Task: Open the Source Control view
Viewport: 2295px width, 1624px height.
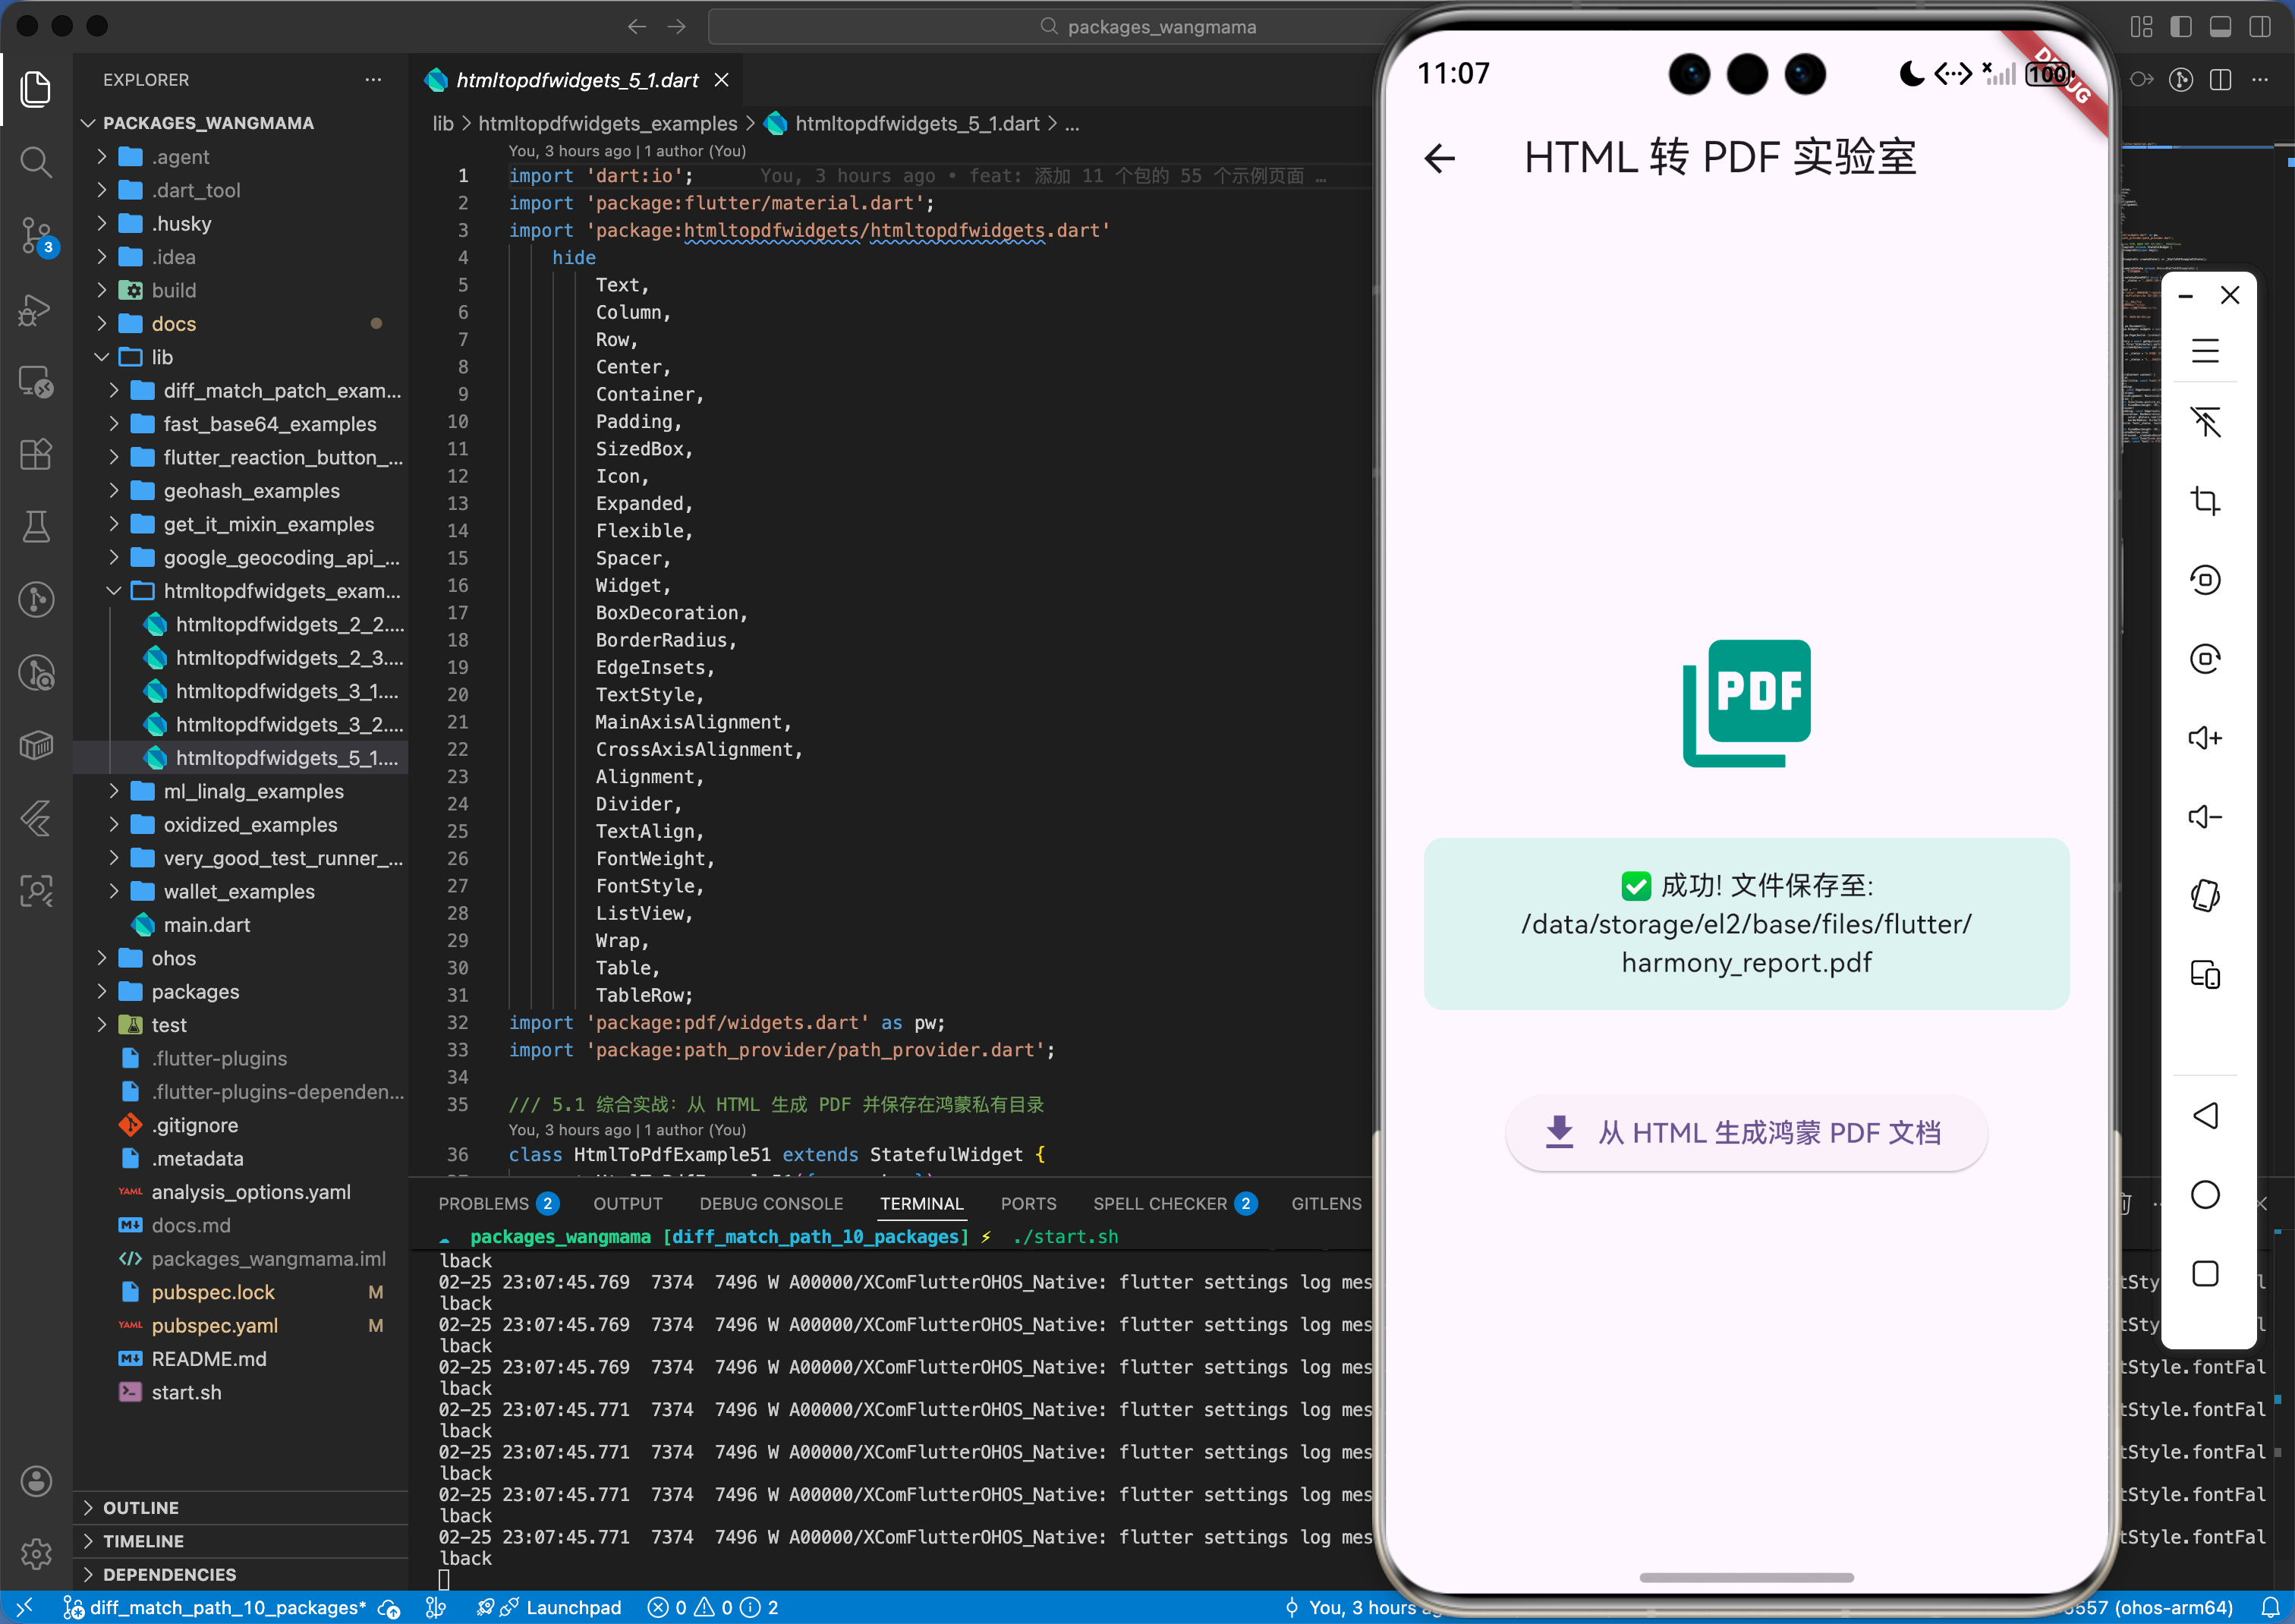Action: pyautogui.click(x=36, y=235)
